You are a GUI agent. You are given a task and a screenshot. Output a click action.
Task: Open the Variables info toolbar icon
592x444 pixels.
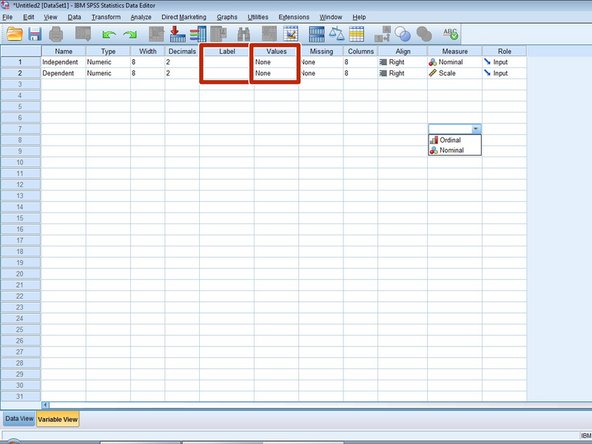click(x=198, y=34)
